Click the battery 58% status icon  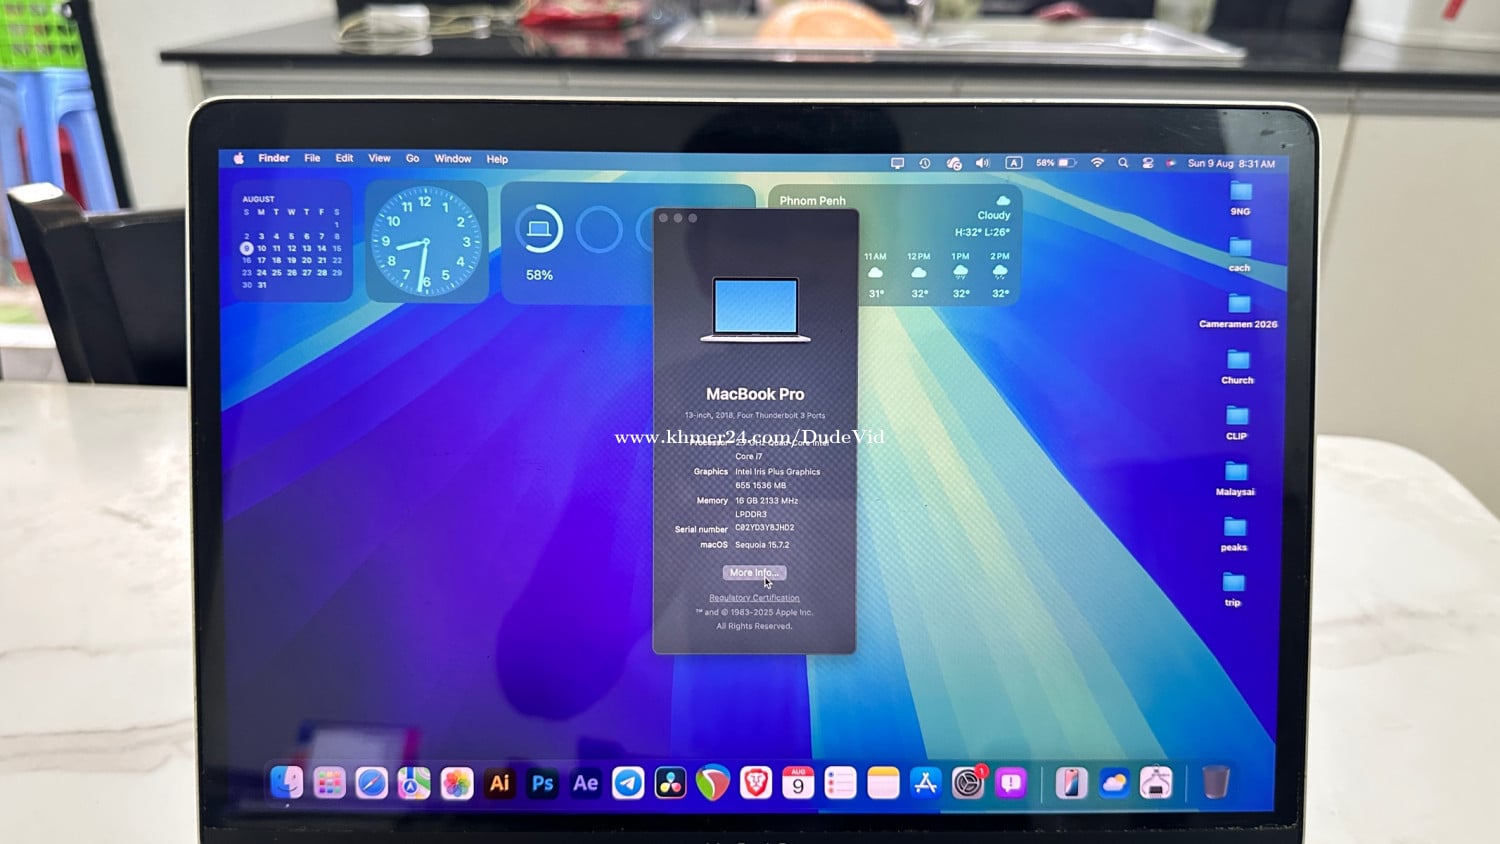[1056, 163]
